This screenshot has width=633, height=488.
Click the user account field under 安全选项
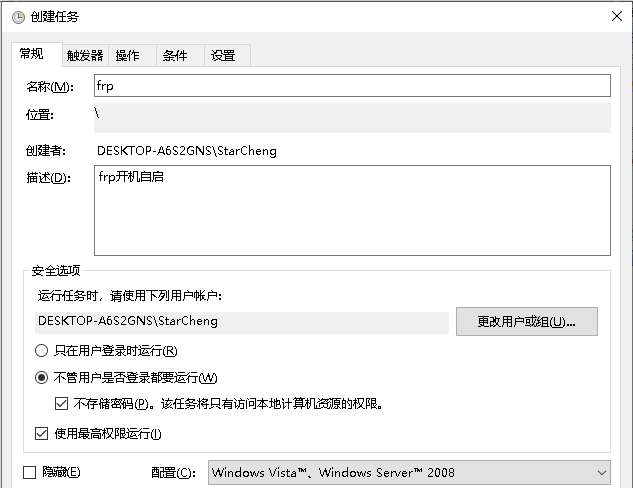[242, 321]
